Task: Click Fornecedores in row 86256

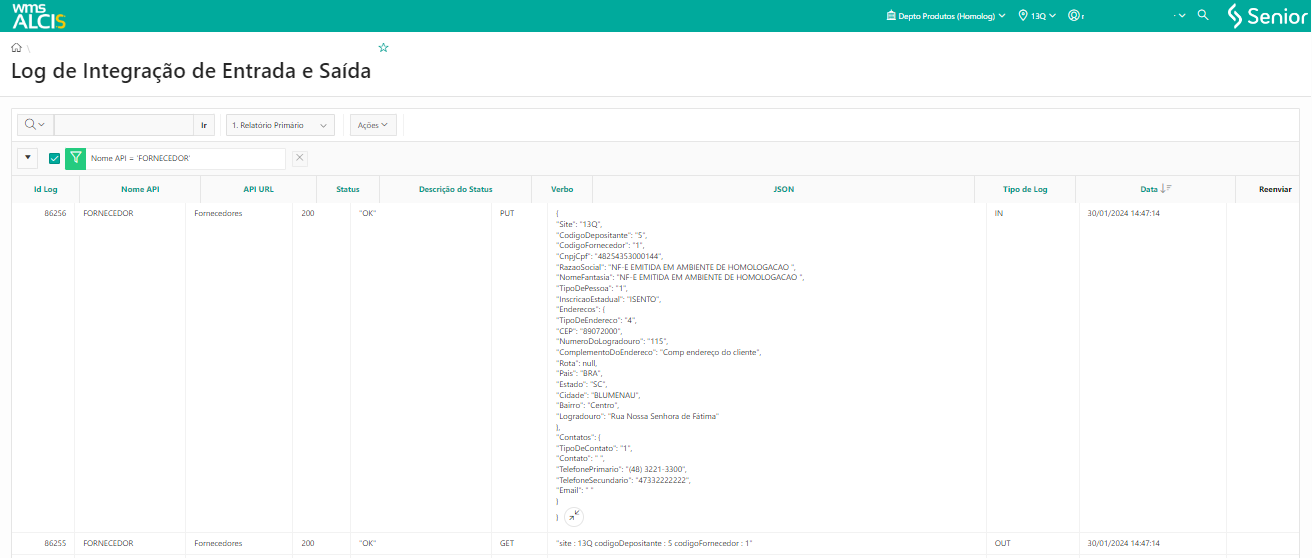Action: (x=218, y=213)
